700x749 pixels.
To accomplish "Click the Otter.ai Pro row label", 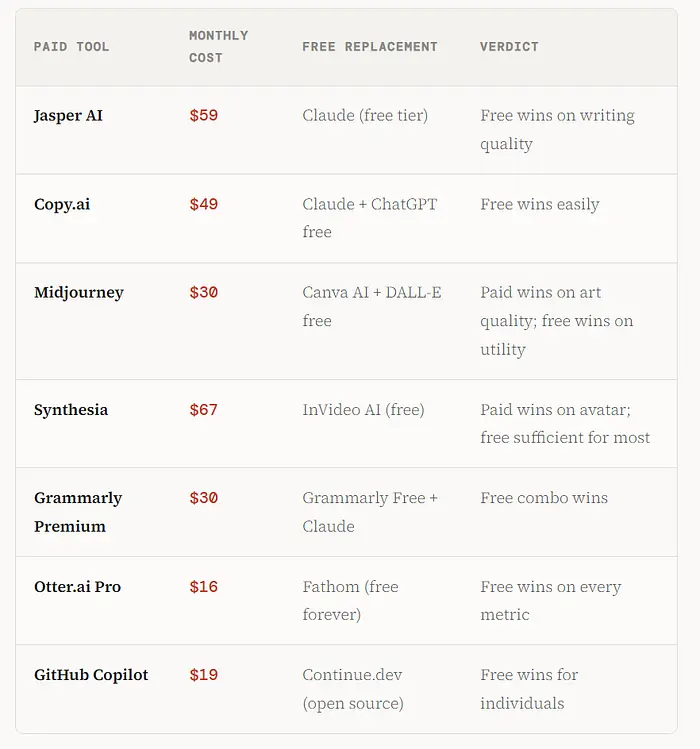I will [77, 587].
